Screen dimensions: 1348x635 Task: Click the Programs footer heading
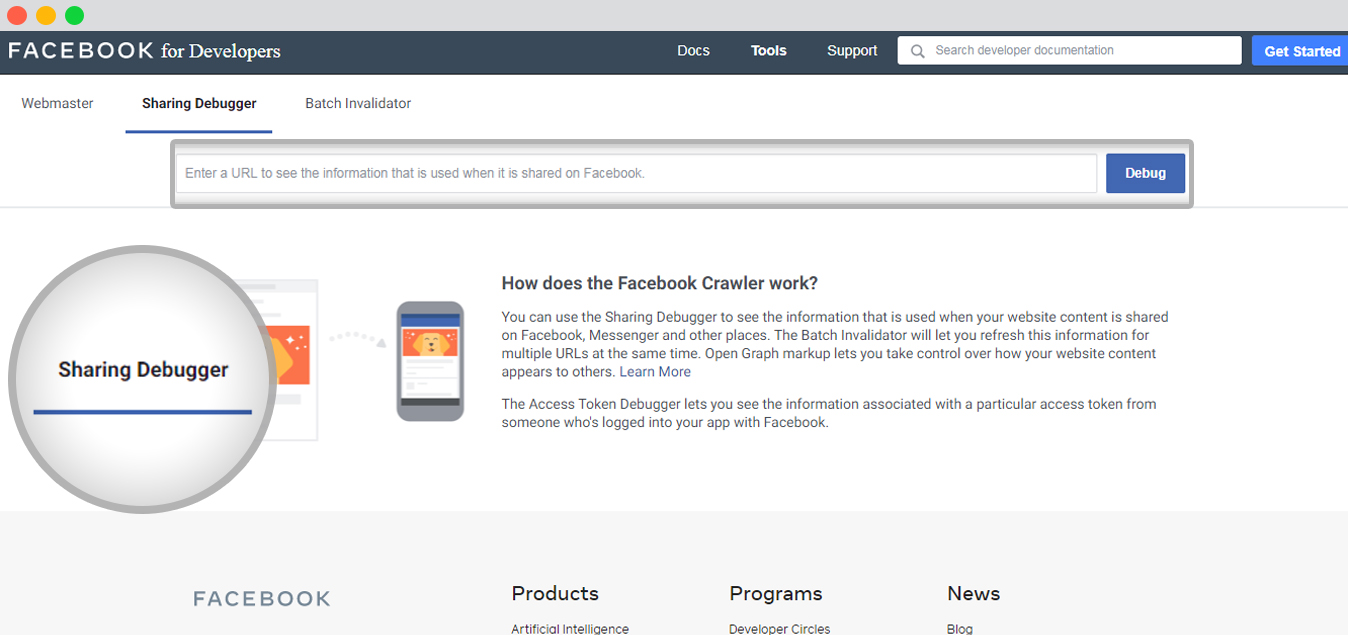click(x=776, y=593)
